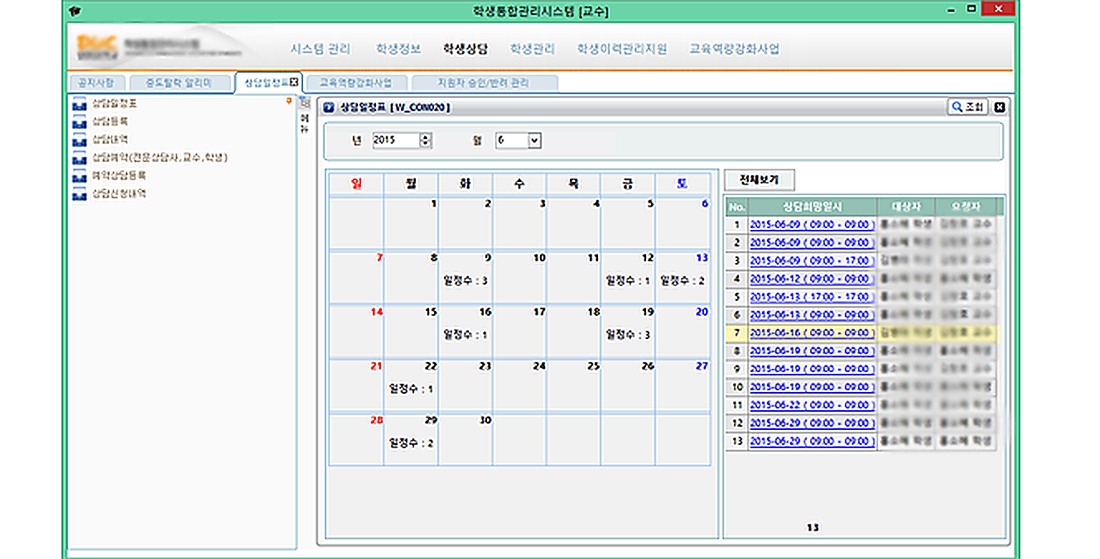Click the orange pin icon on sidebar panel

[x=288, y=102]
